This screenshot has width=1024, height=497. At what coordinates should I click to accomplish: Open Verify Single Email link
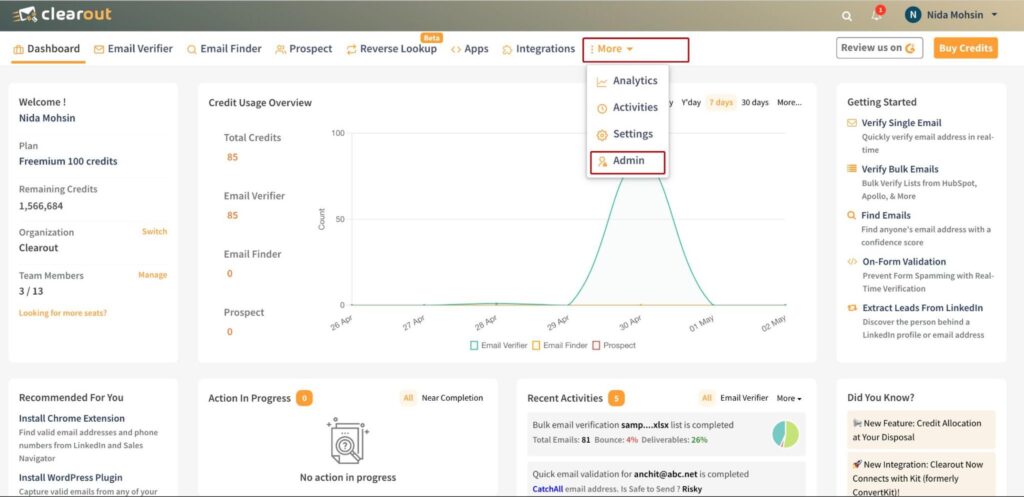tap(901, 123)
